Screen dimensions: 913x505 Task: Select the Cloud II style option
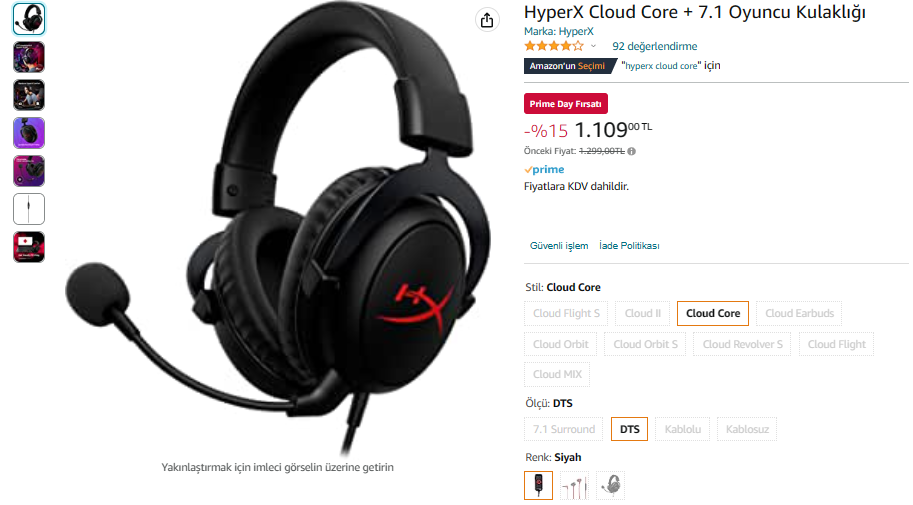(x=642, y=313)
